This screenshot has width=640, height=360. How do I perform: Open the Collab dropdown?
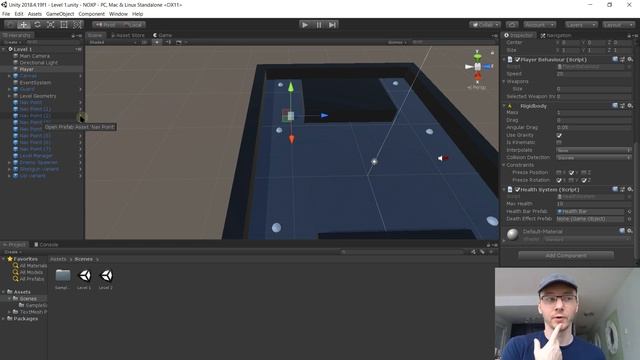tap(484, 25)
